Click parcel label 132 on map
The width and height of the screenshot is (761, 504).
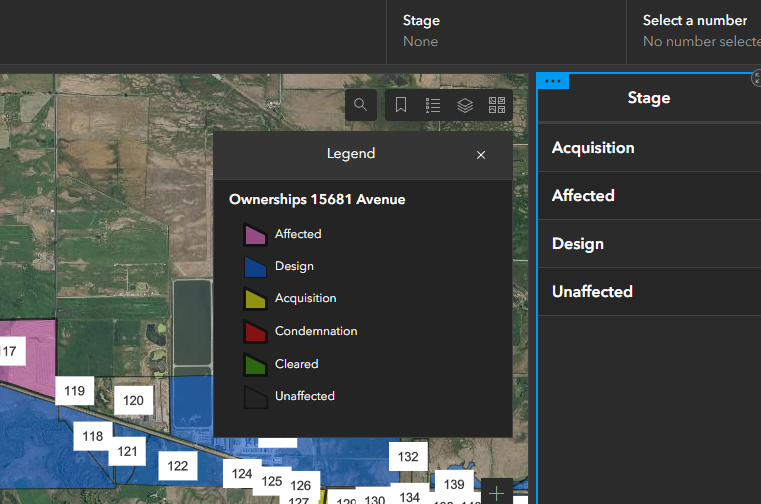408,456
